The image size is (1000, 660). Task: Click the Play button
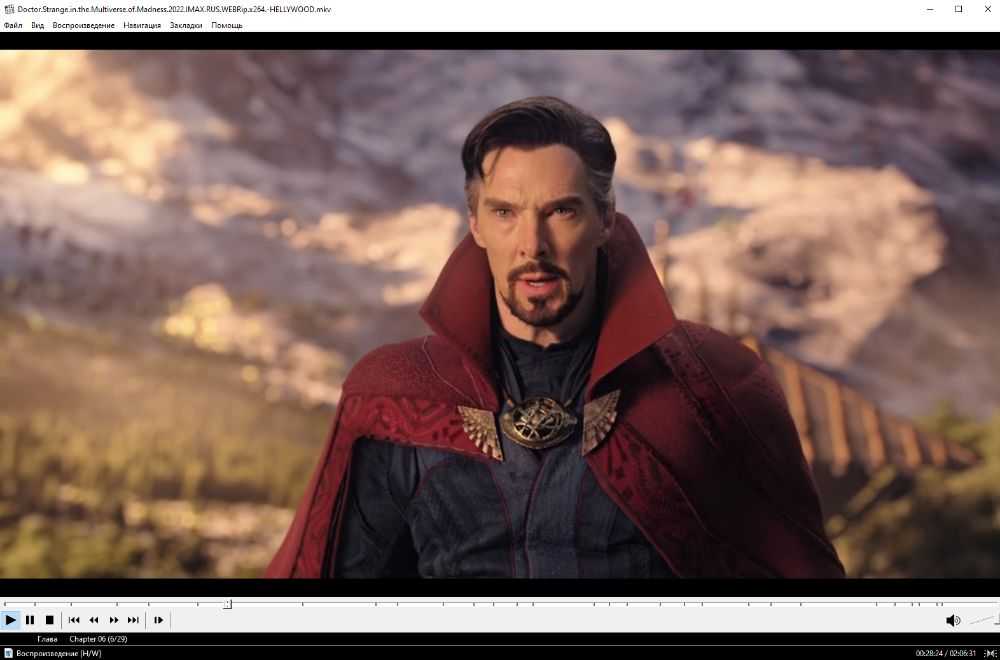[10, 620]
